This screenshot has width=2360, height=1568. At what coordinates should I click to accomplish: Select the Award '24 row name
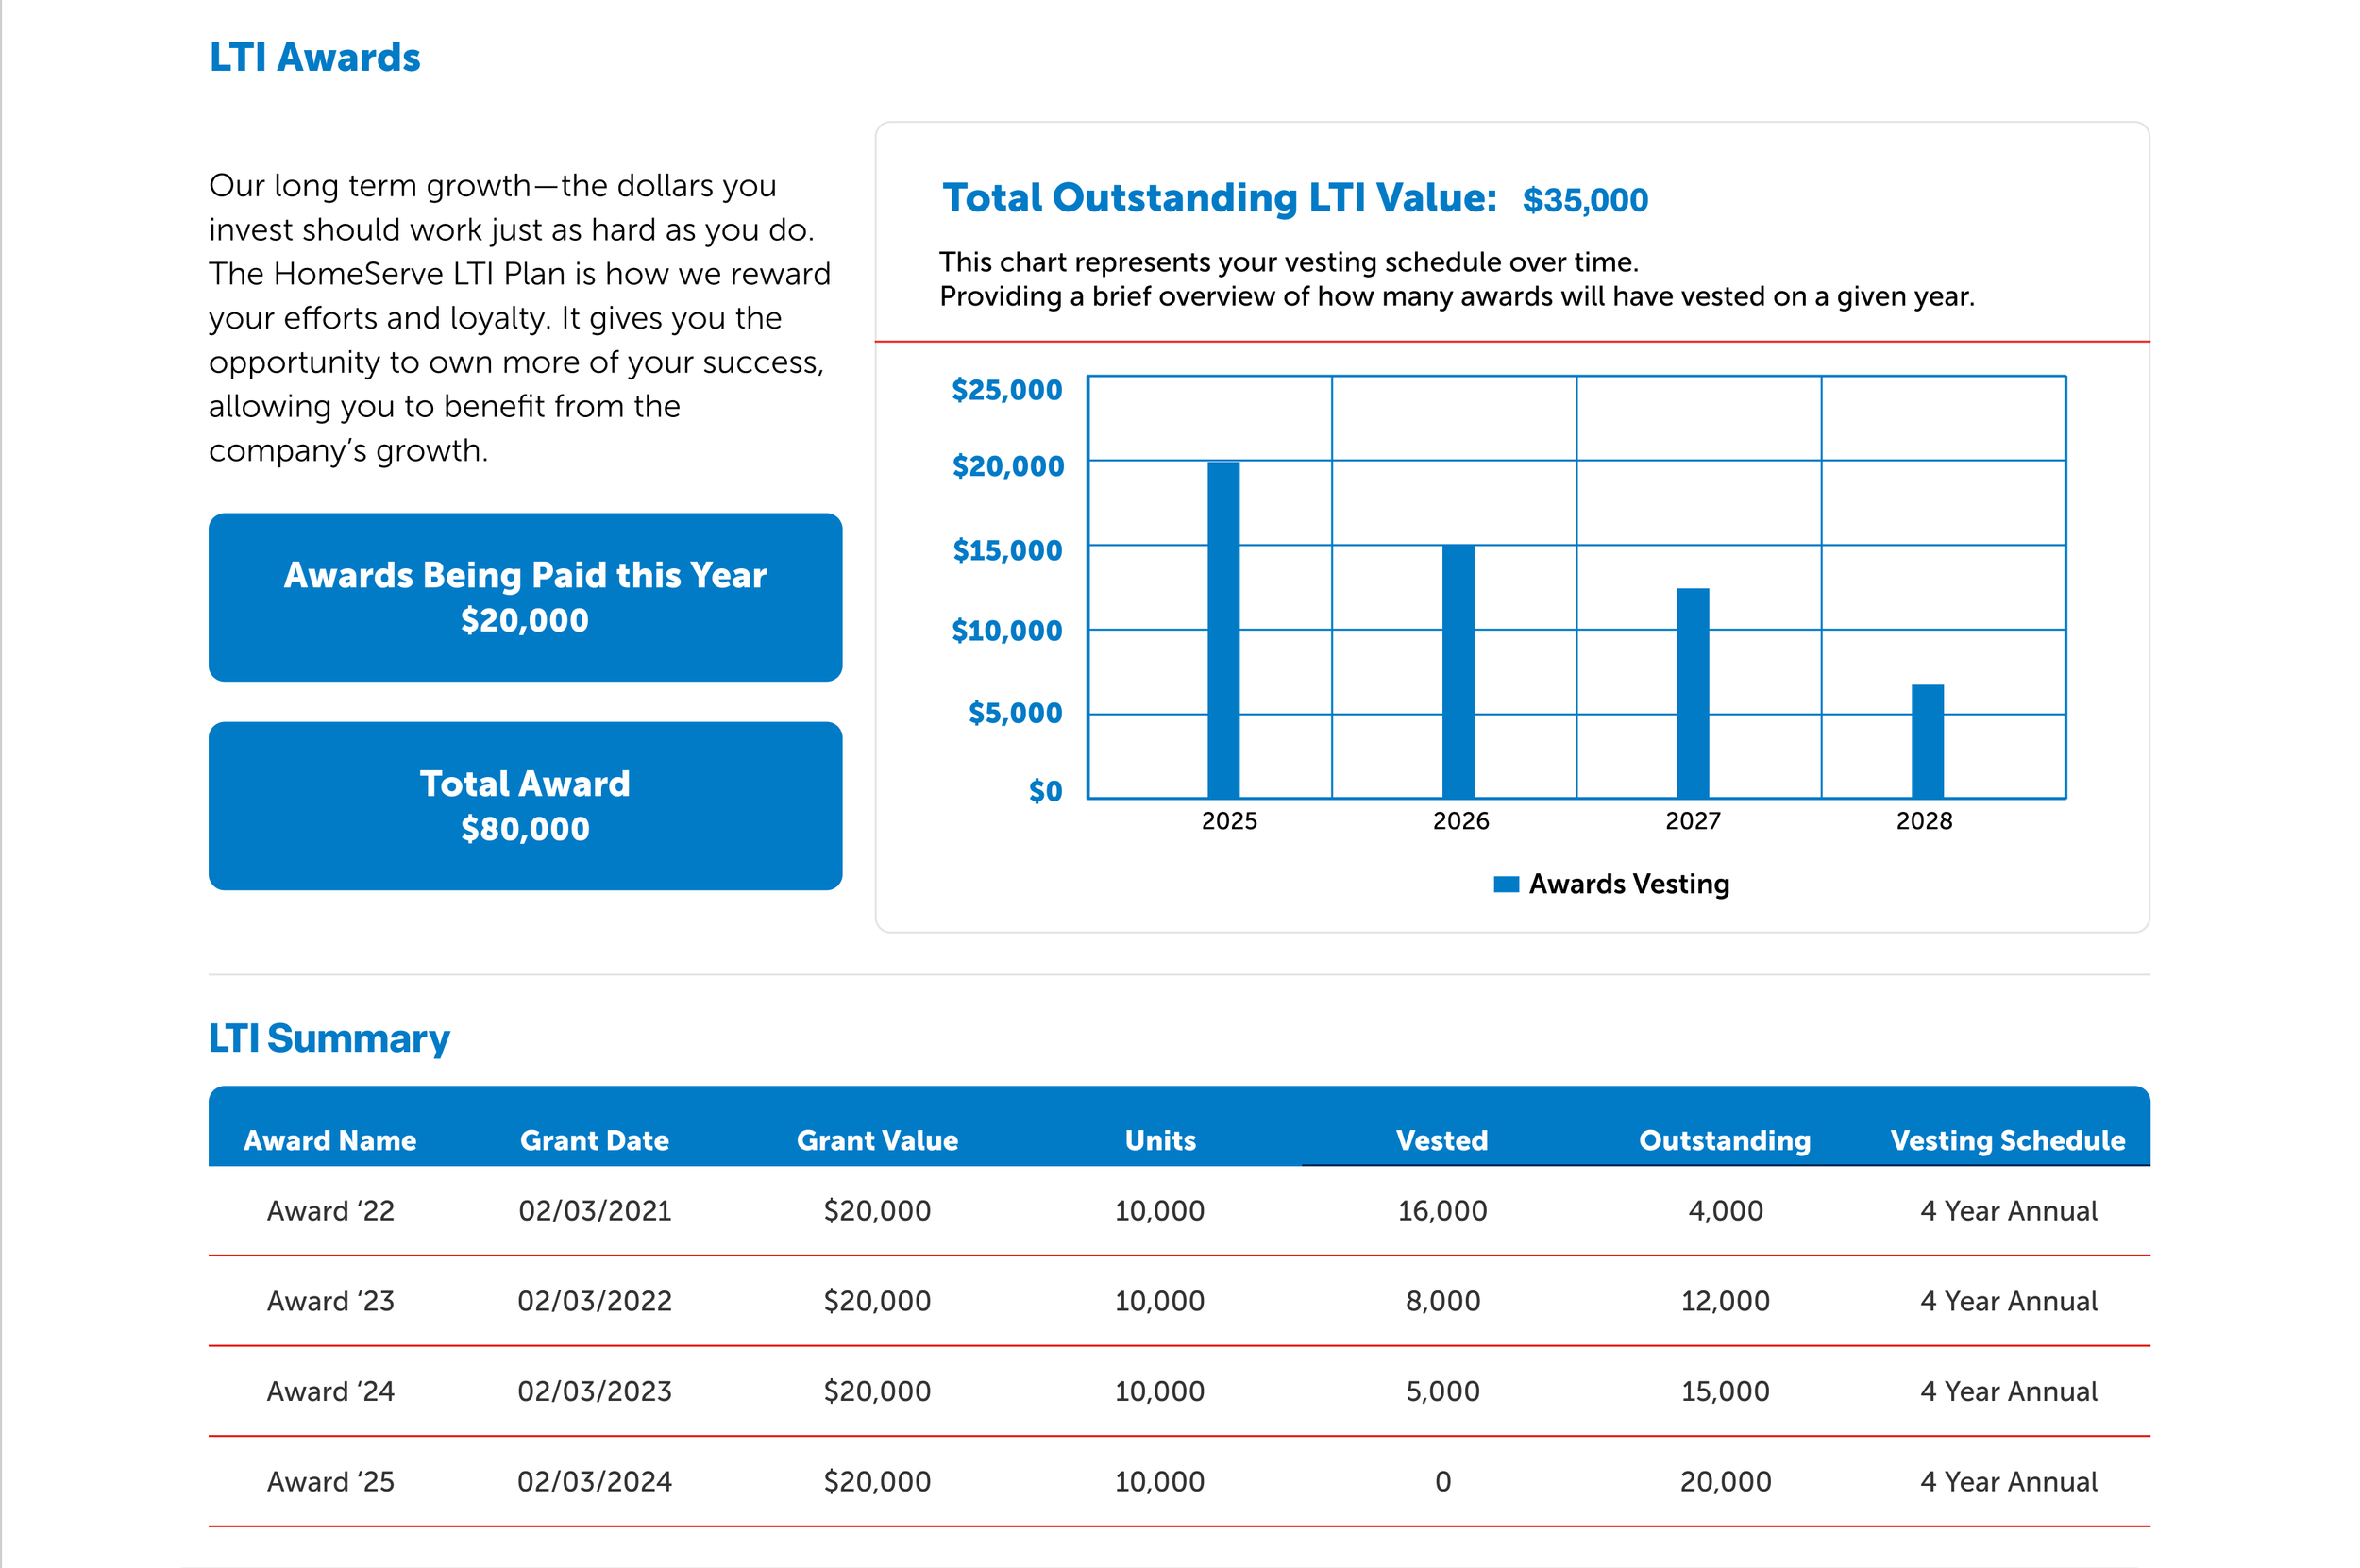pyautogui.click(x=330, y=1391)
